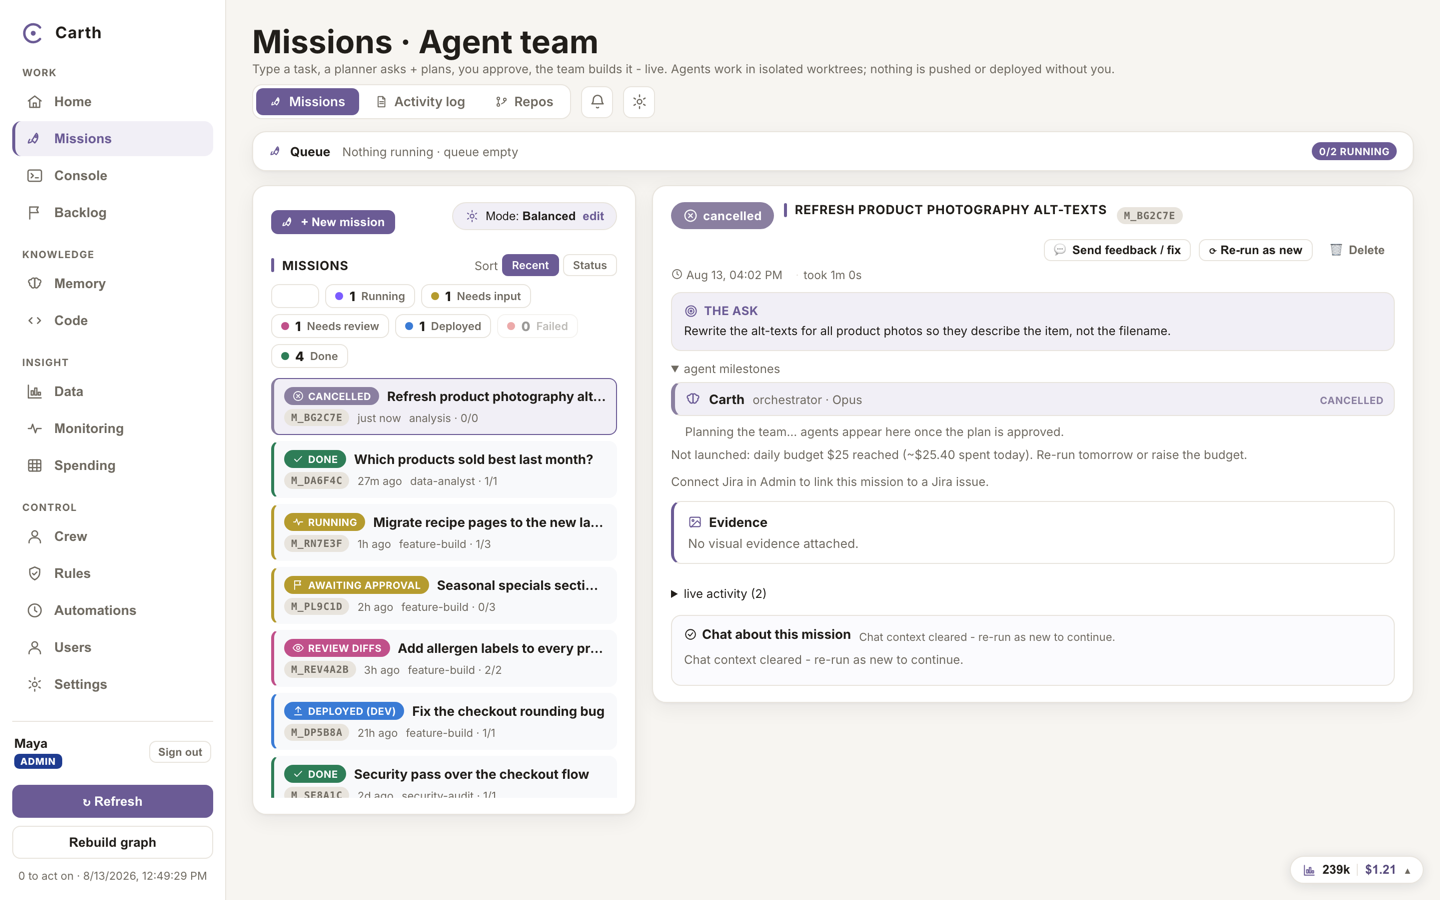Viewport: 1440px width, 900px height.
Task: Click the Rebuild graph button
Action: pos(112,842)
